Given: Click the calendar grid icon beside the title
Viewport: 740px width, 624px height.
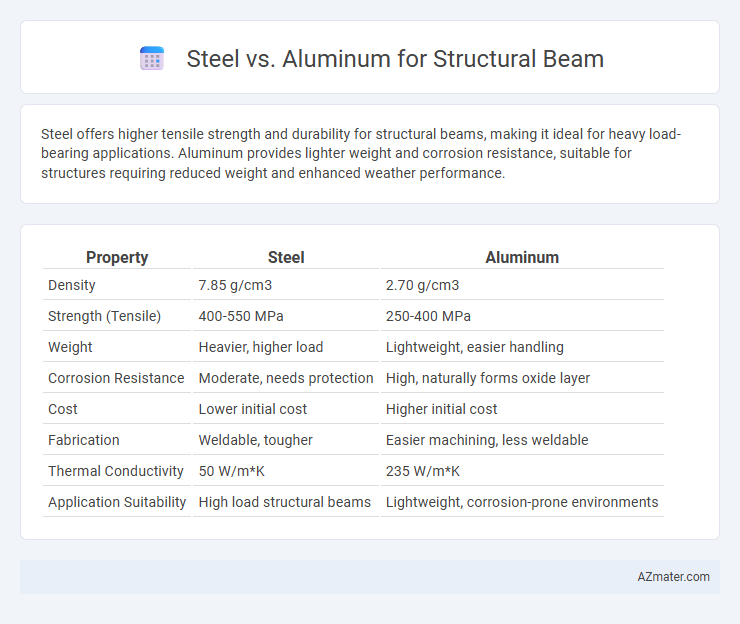Looking at the screenshot, I should tap(152, 59).
